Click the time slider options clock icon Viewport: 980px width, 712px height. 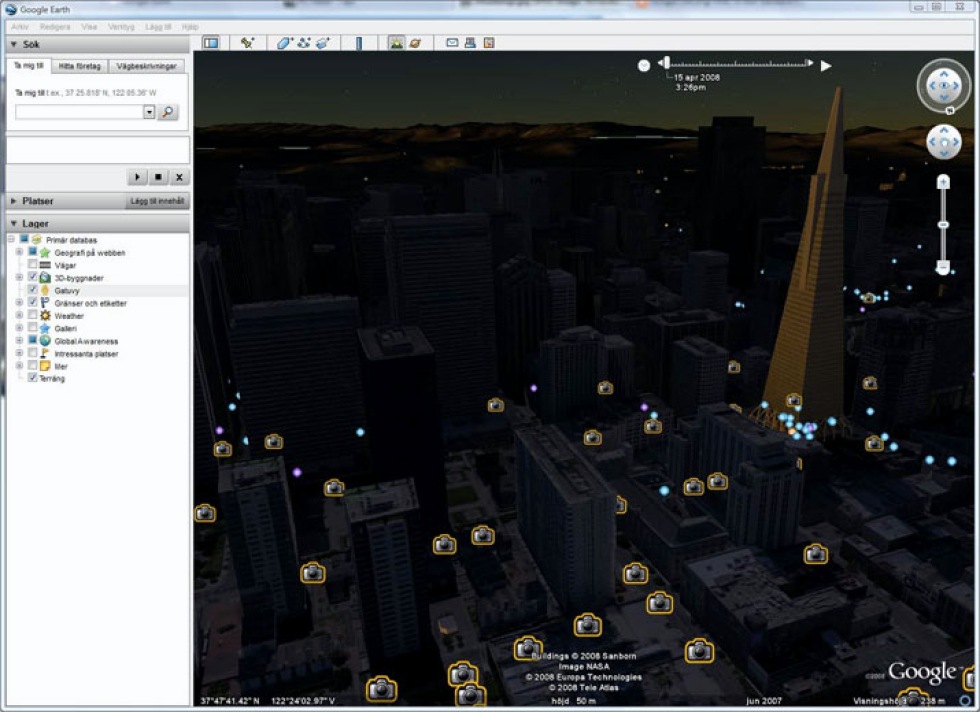coord(644,66)
